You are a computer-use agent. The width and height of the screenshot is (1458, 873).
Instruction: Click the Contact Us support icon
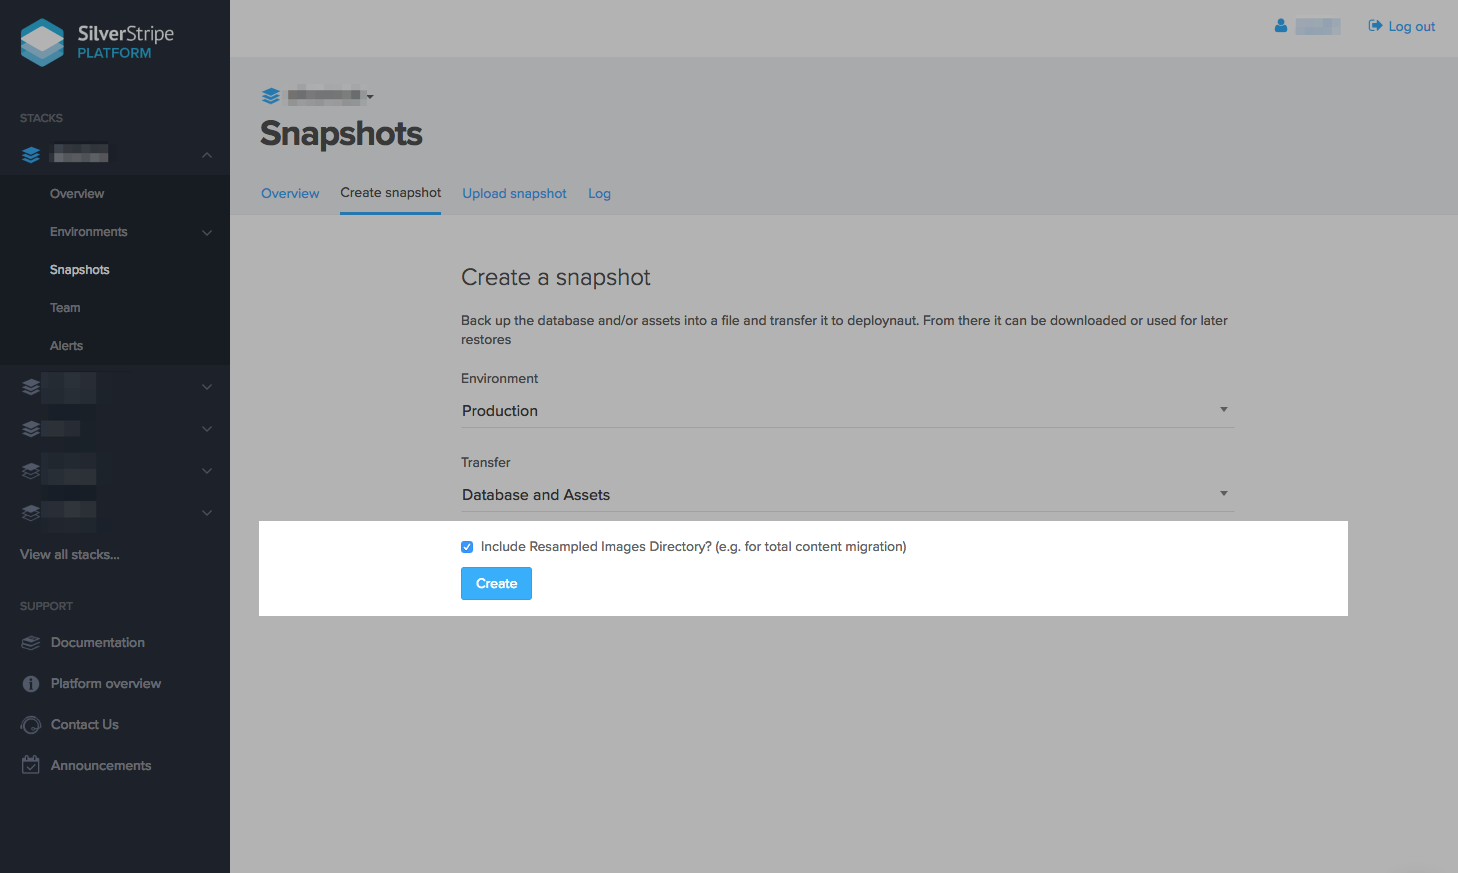tap(31, 725)
